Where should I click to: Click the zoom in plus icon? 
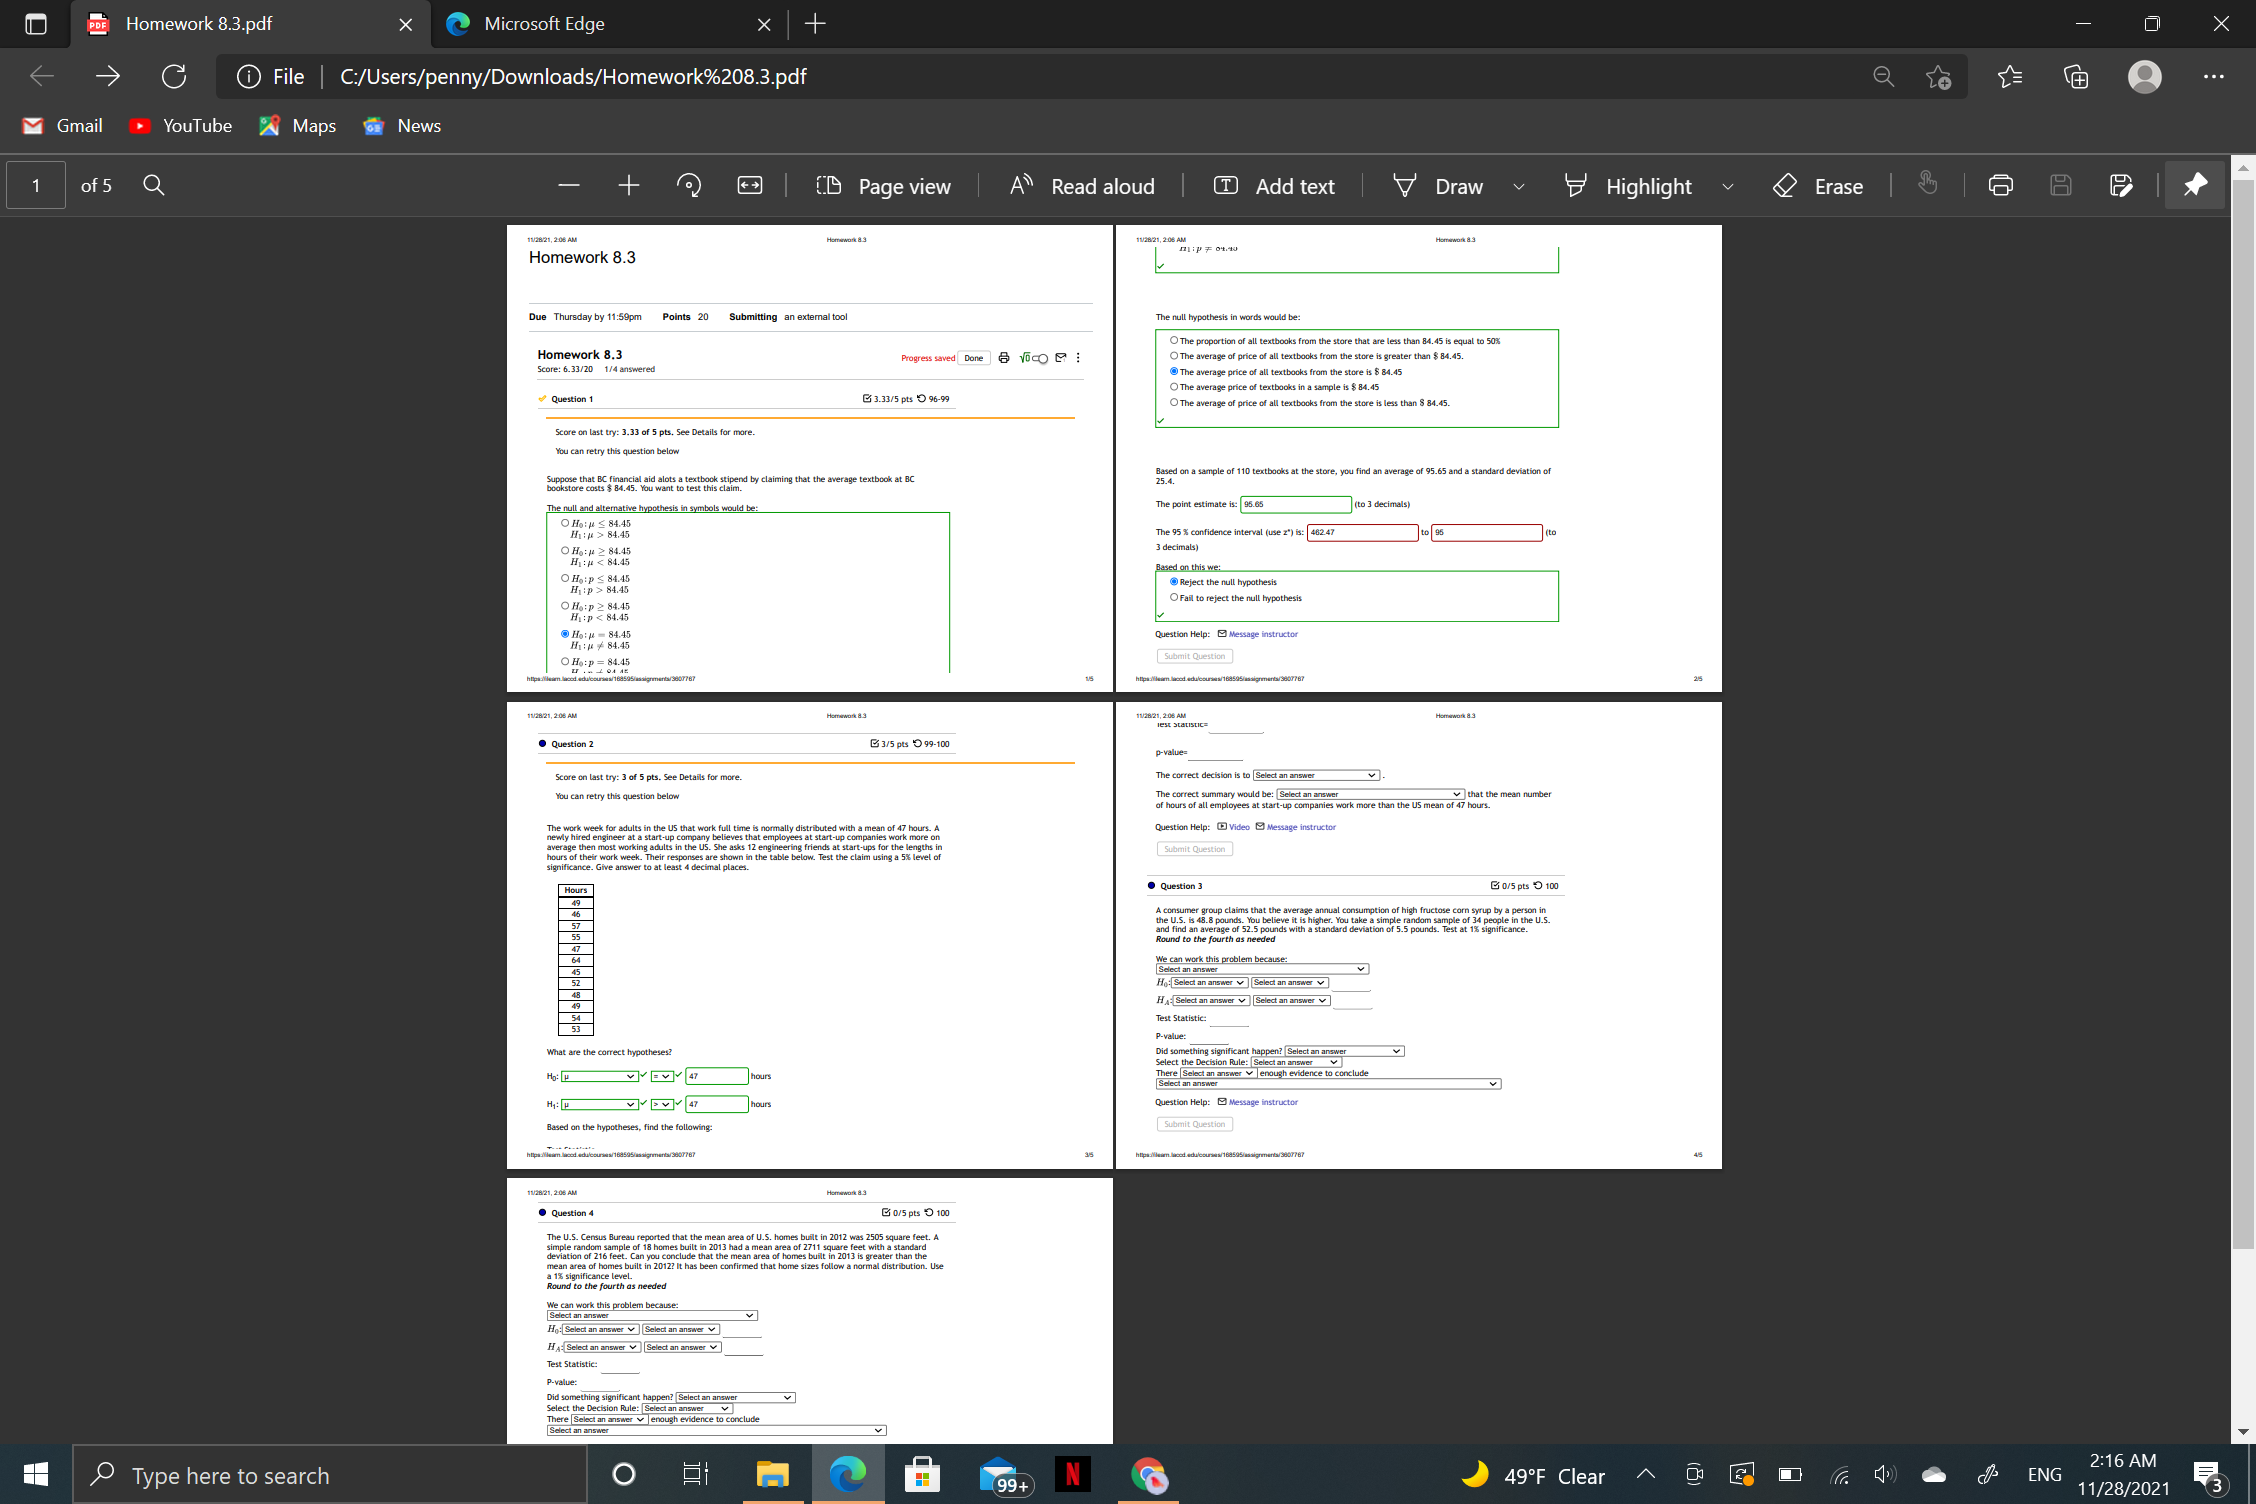(x=628, y=186)
